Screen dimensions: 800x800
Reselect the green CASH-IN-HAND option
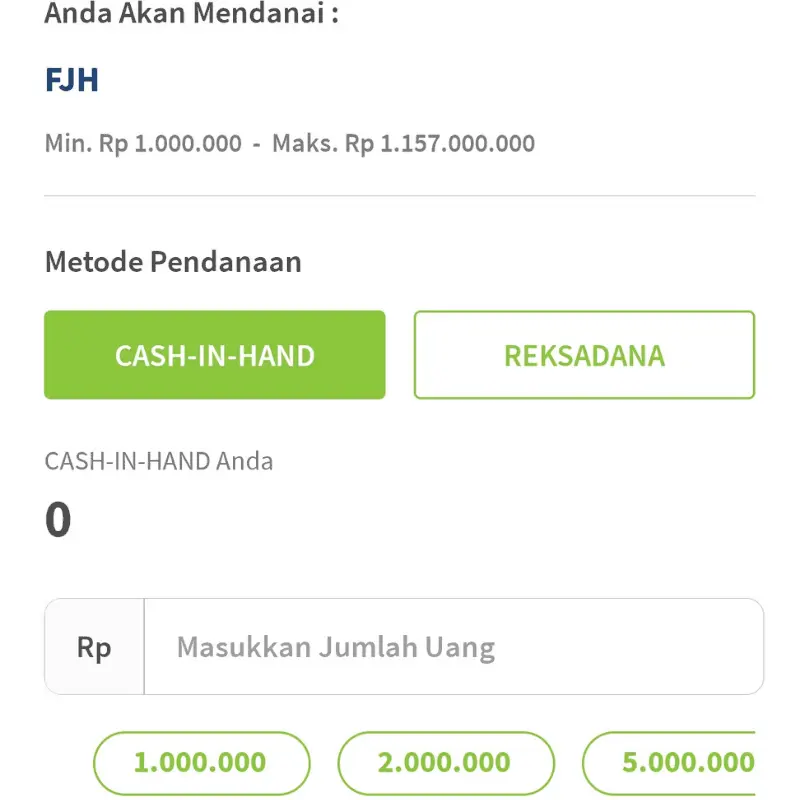tap(215, 354)
